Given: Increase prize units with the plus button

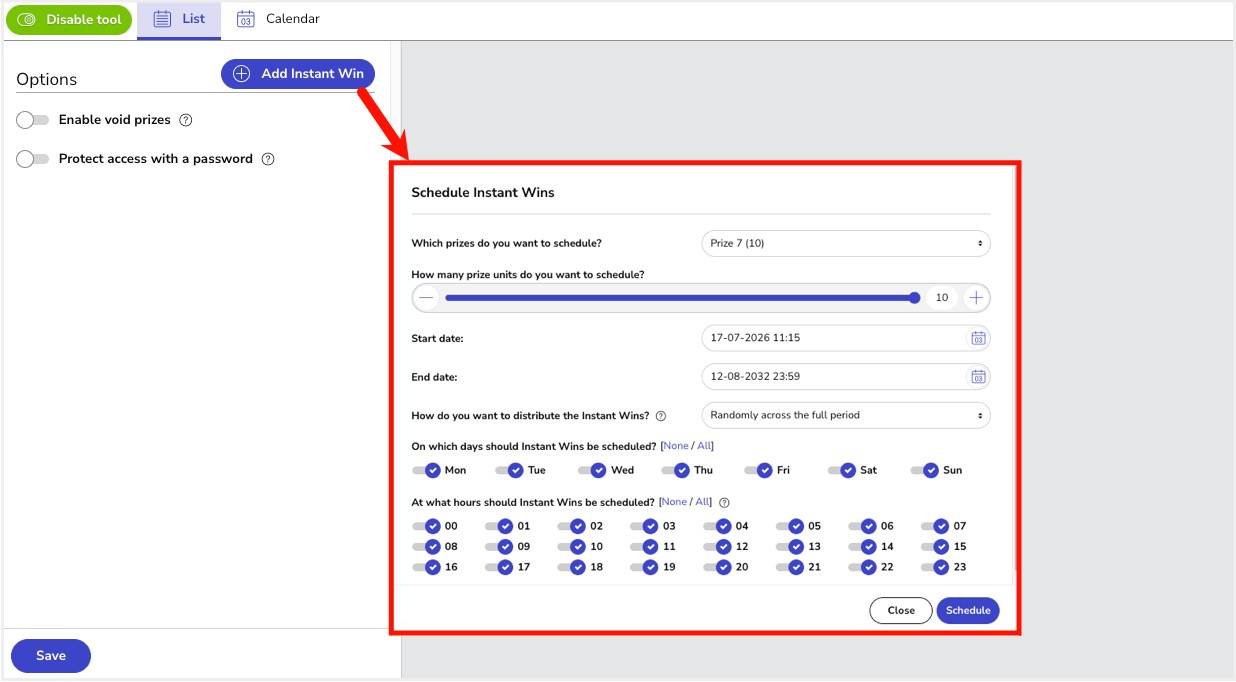Looking at the screenshot, I should tap(976, 298).
